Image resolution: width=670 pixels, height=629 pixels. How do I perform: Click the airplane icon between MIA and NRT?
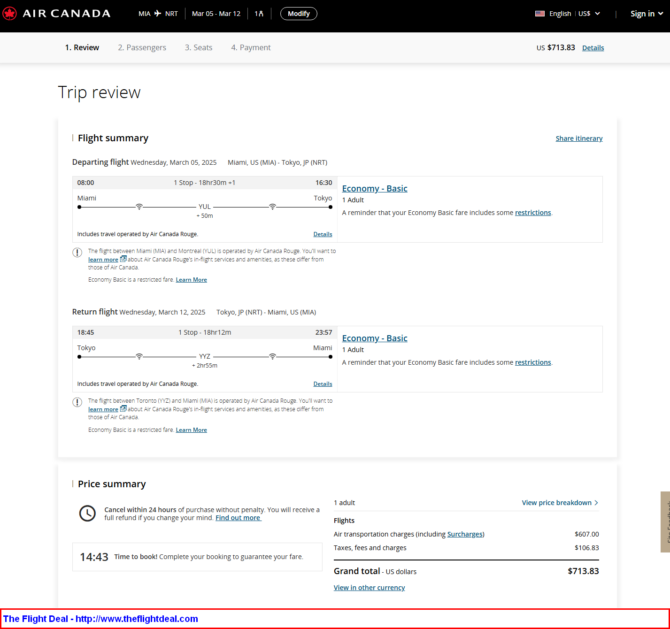click(x=158, y=14)
